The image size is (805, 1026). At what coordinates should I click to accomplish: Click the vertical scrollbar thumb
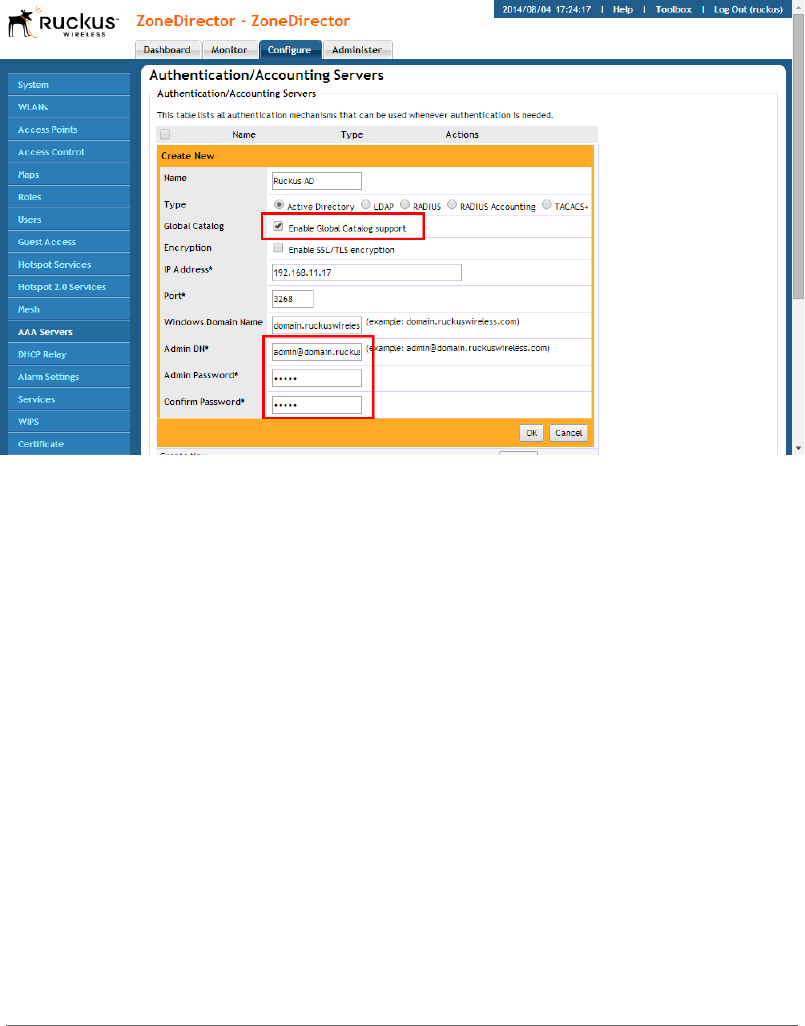pos(798,157)
